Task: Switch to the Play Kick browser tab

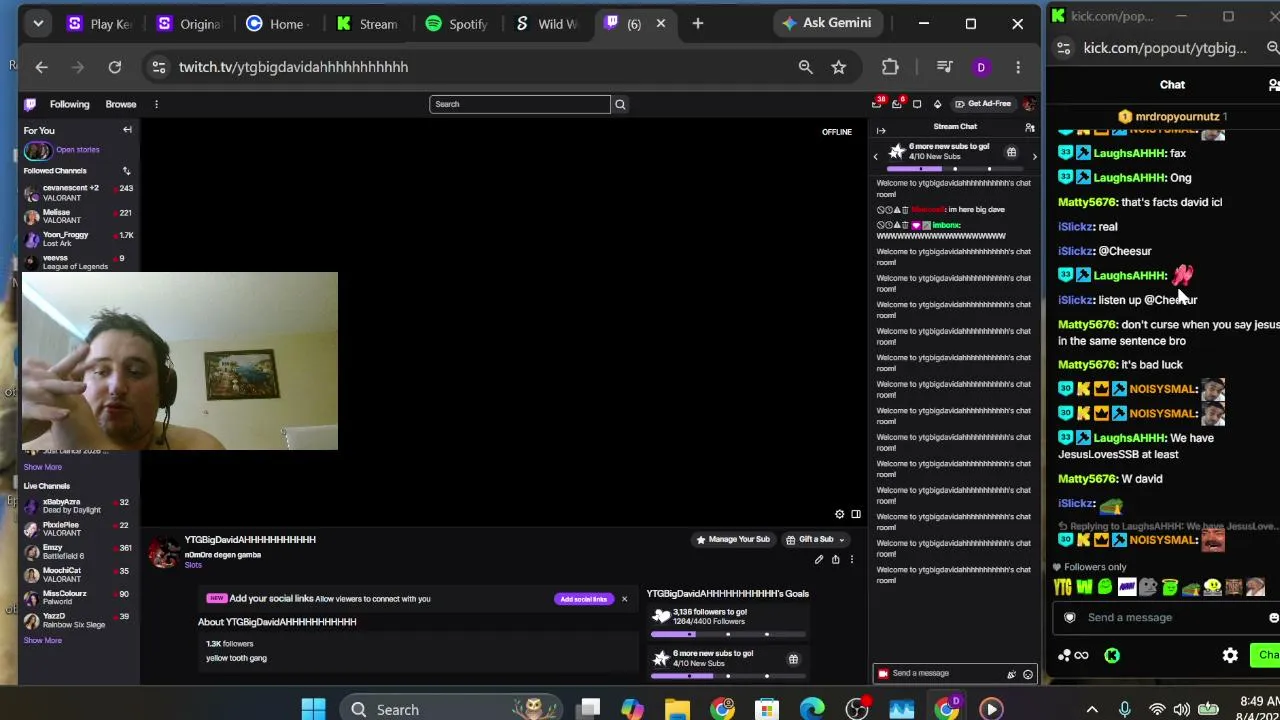Action: [98, 24]
